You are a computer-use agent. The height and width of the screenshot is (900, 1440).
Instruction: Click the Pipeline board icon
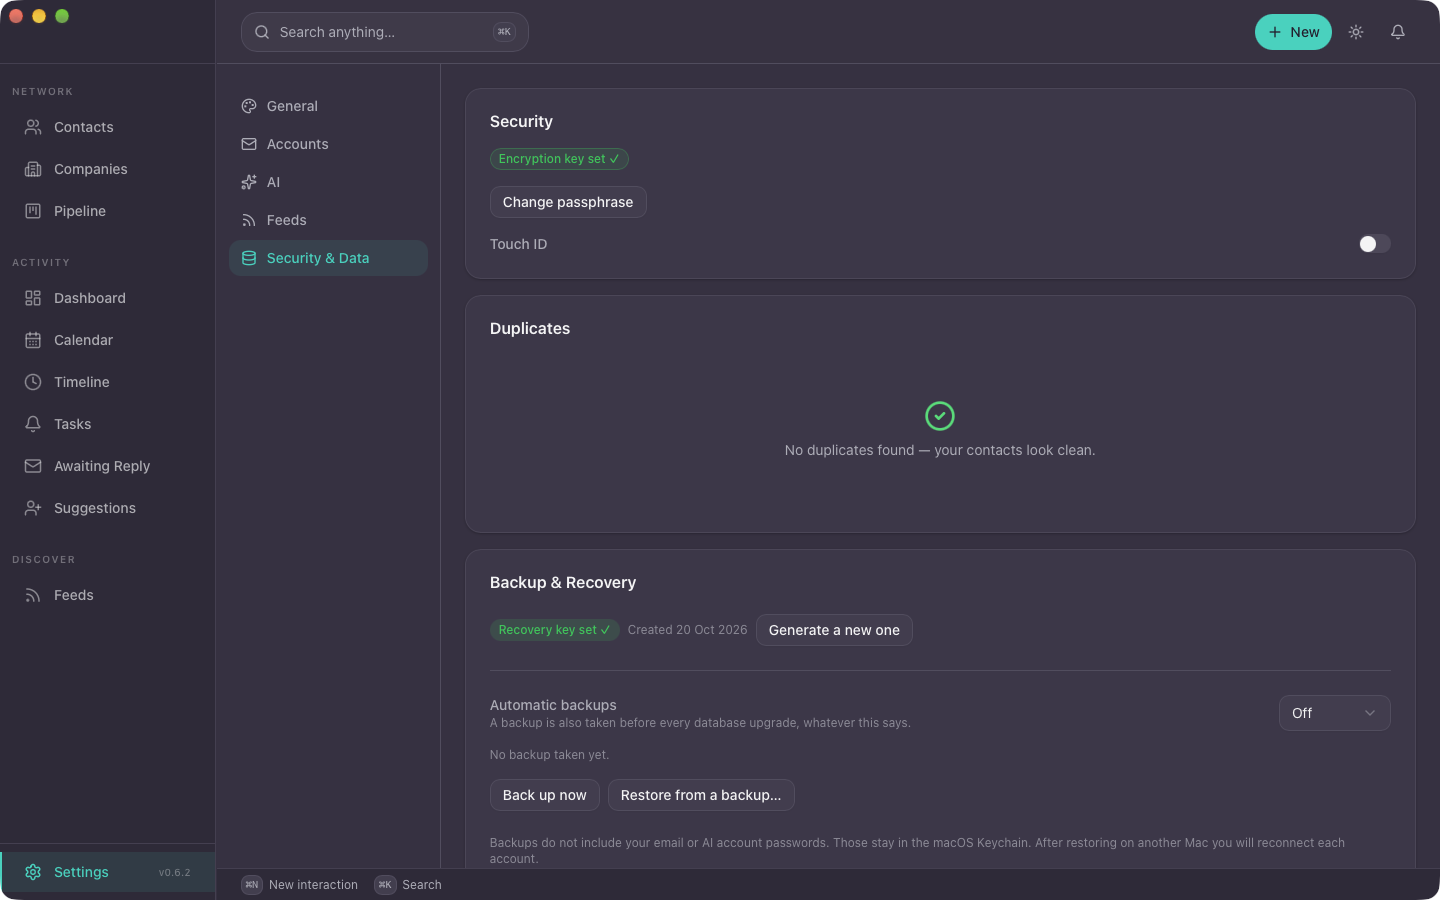coord(33,211)
